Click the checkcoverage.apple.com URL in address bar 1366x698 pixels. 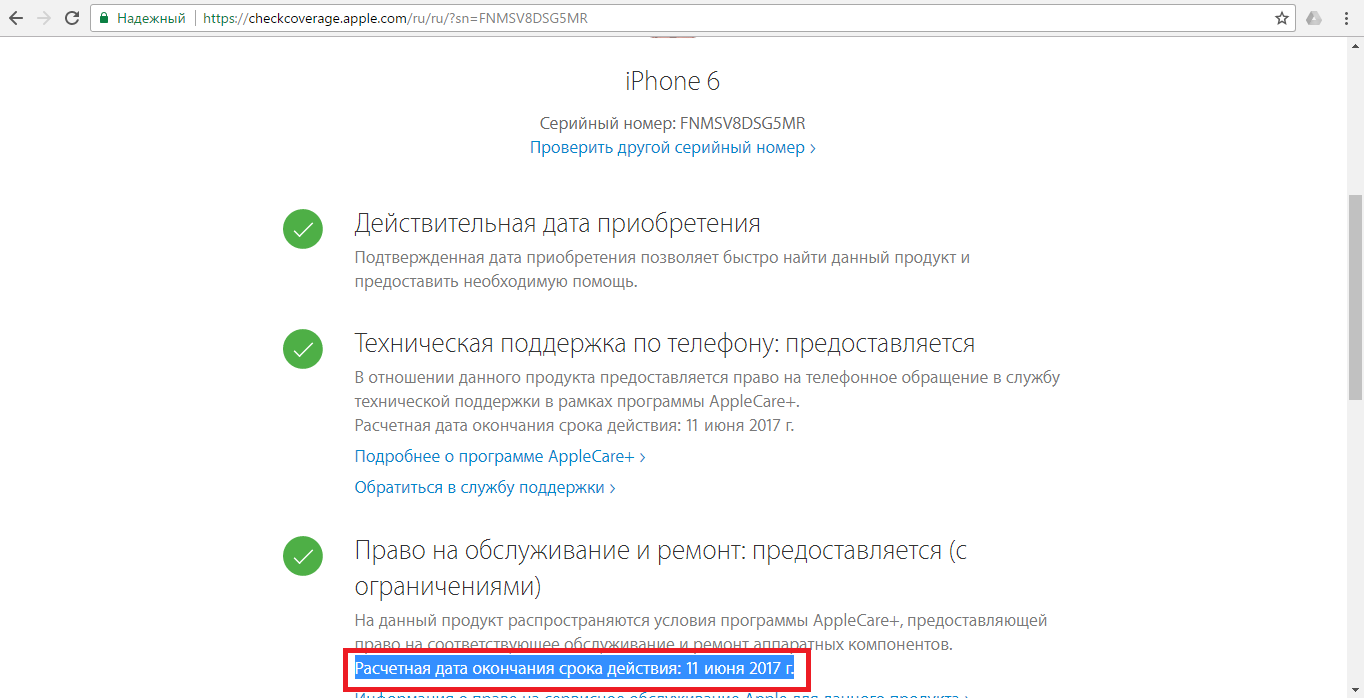coord(395,18)
